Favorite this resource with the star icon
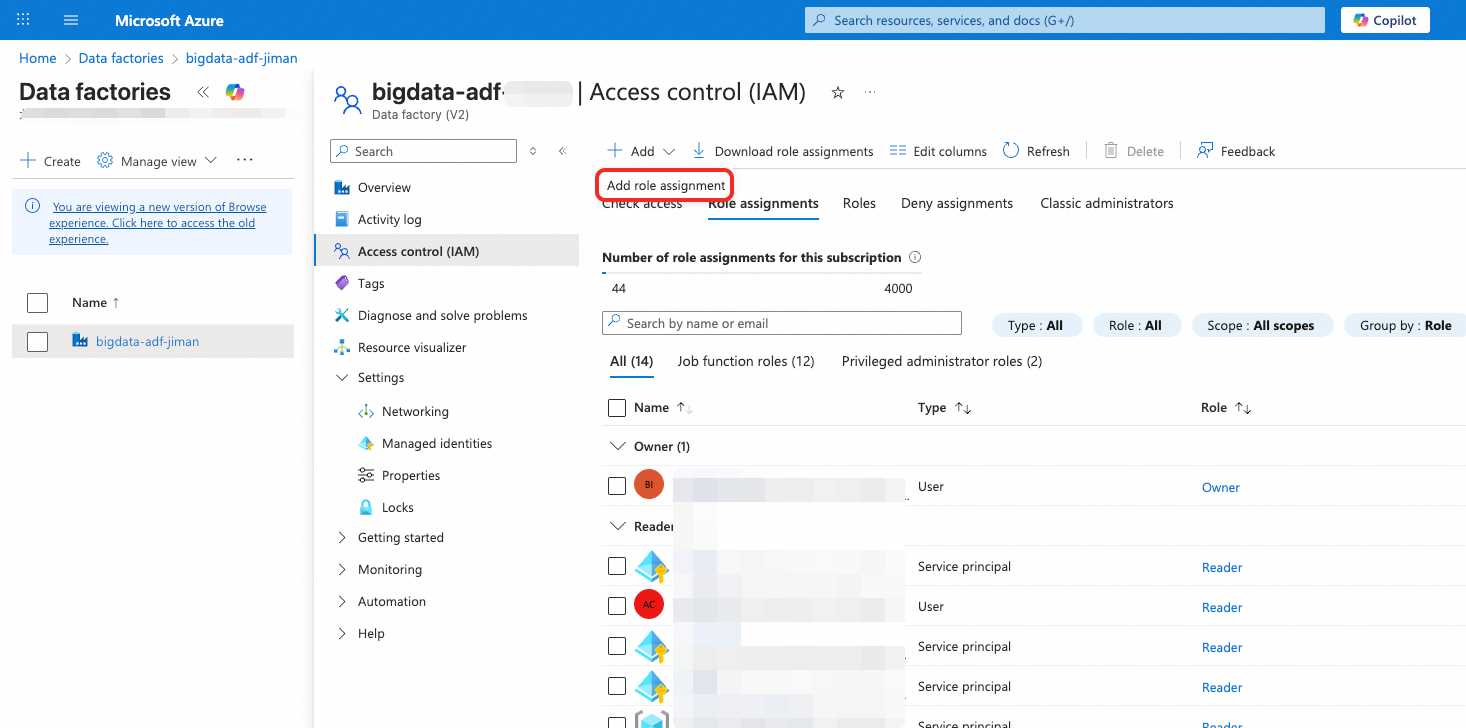 838,93
